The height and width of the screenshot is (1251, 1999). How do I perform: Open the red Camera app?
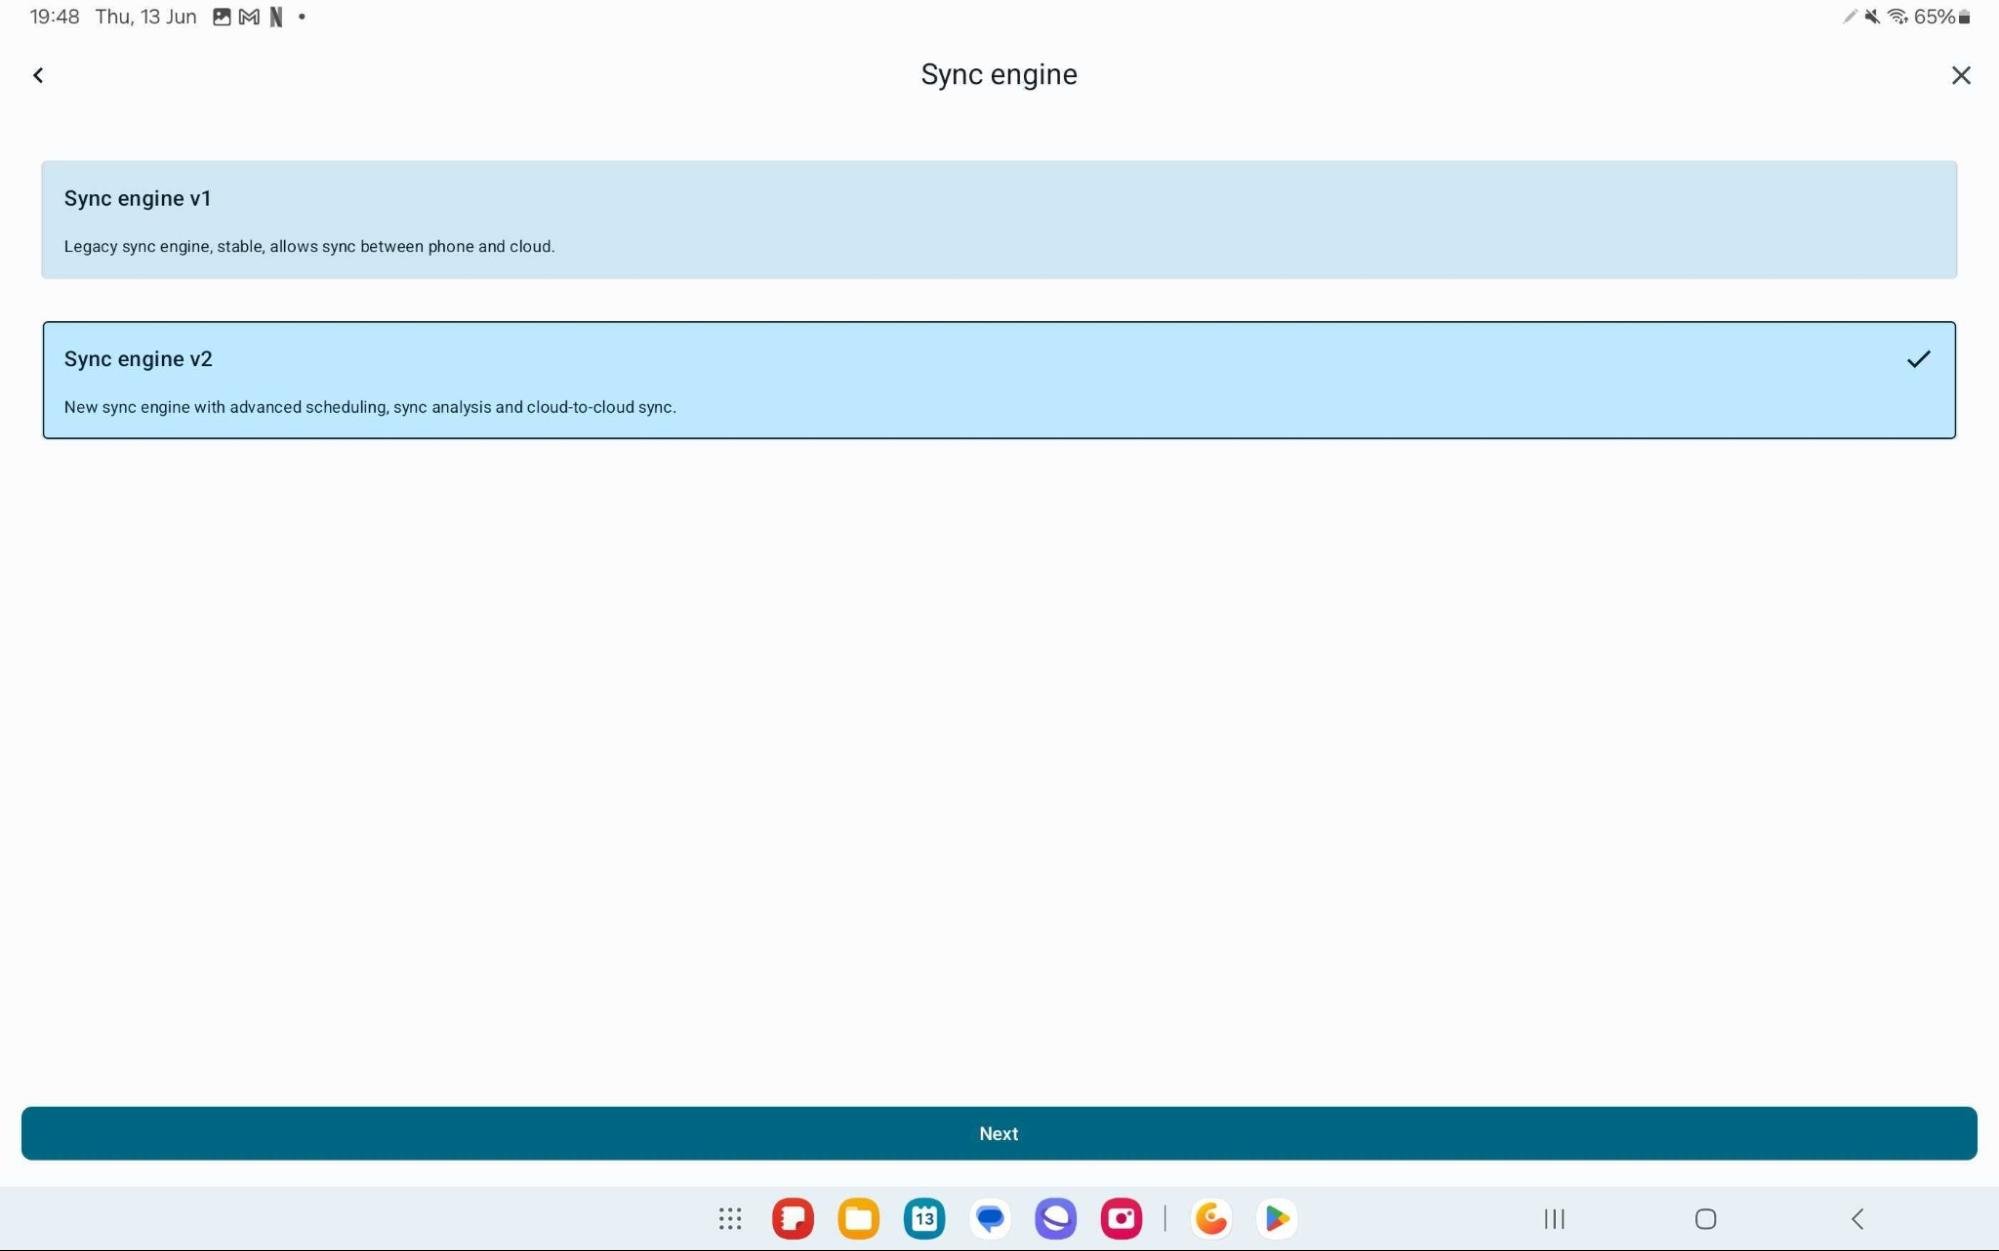[1121, 1218]
